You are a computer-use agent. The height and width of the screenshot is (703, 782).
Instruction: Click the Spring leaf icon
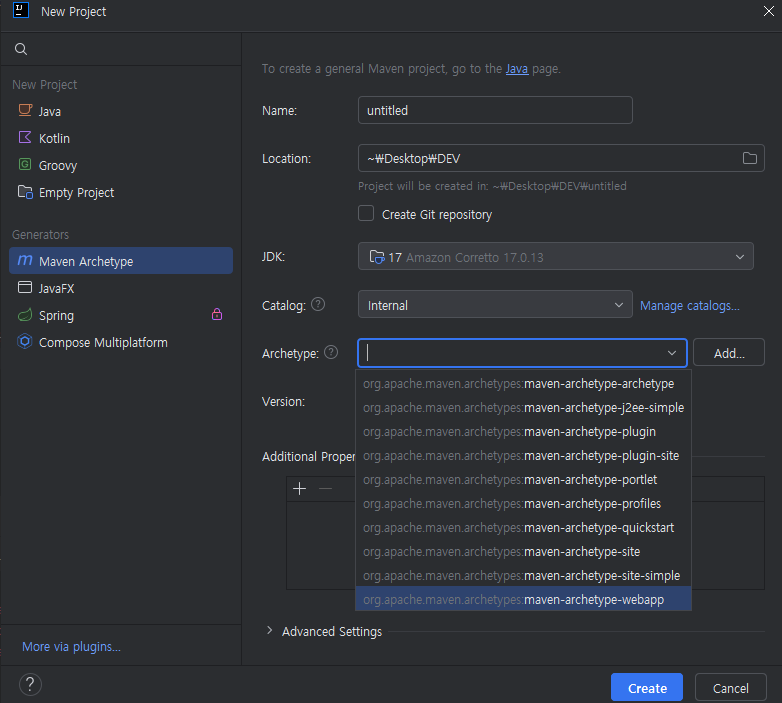(x=25, y=315)
